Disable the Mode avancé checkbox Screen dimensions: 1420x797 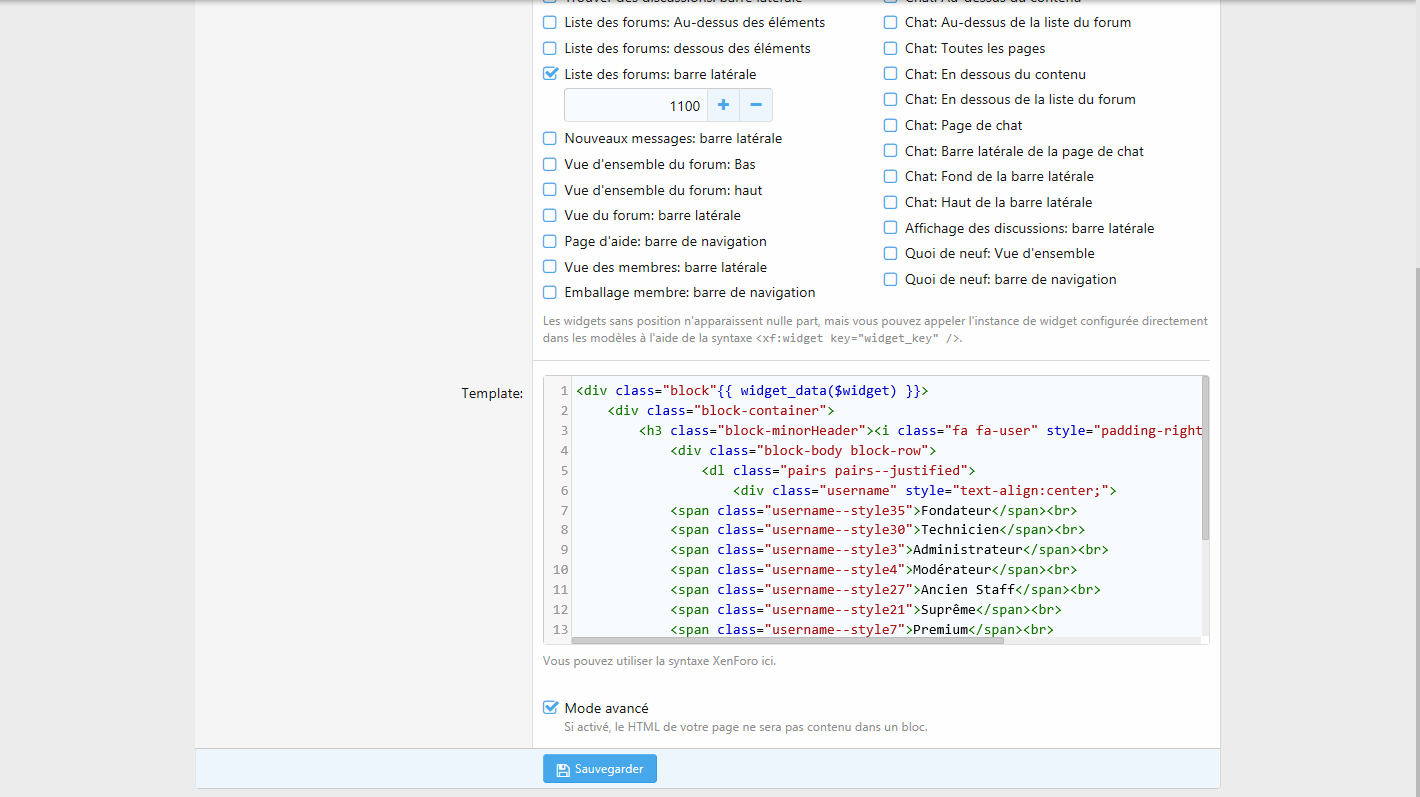(550, 708)
